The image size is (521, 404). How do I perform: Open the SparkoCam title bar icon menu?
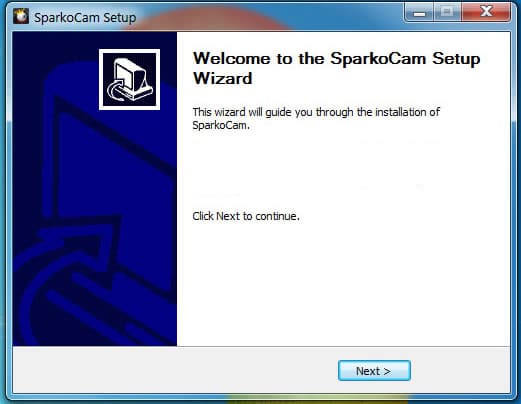(21, 16)
